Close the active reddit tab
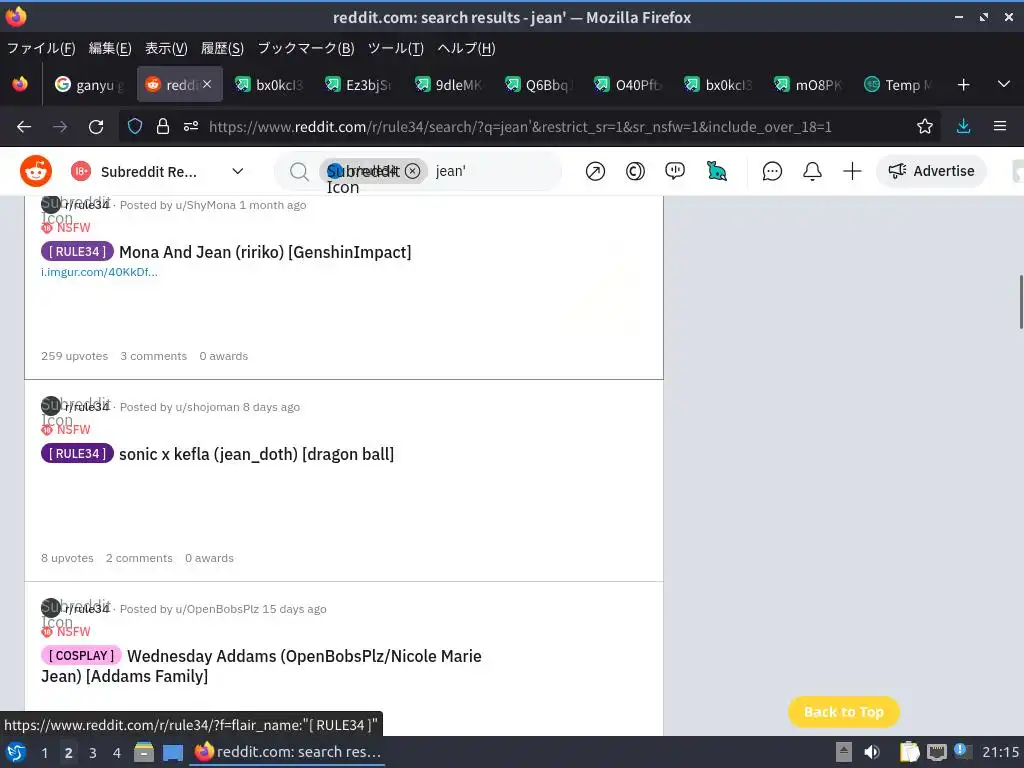 (207, 84)
